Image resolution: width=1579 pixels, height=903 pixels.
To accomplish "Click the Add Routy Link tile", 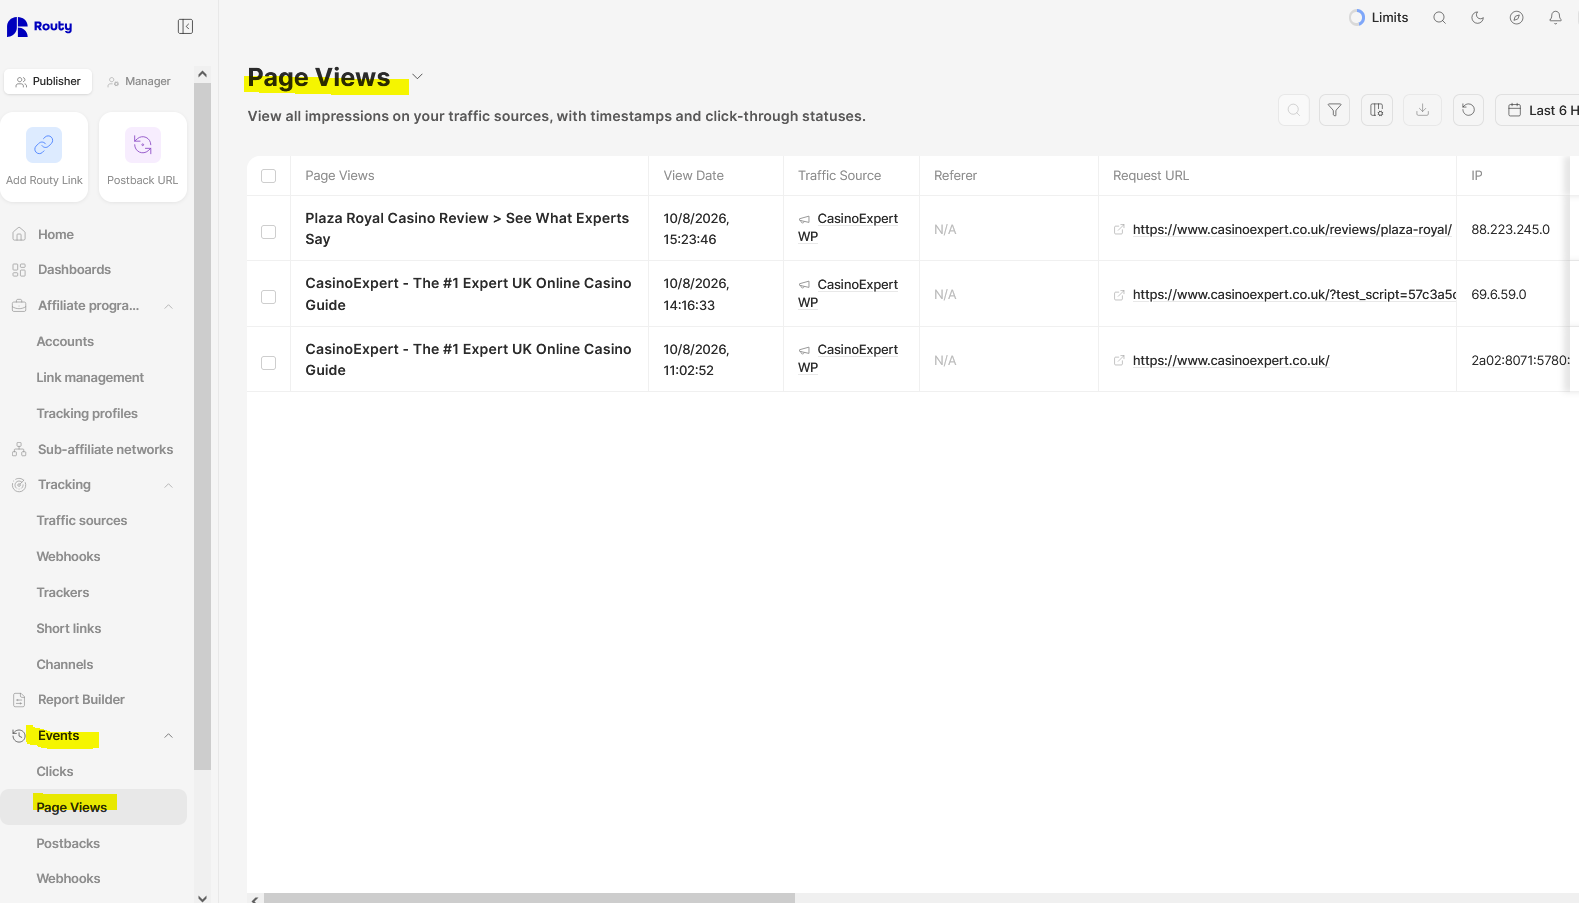I will click(x=44, y=157).
